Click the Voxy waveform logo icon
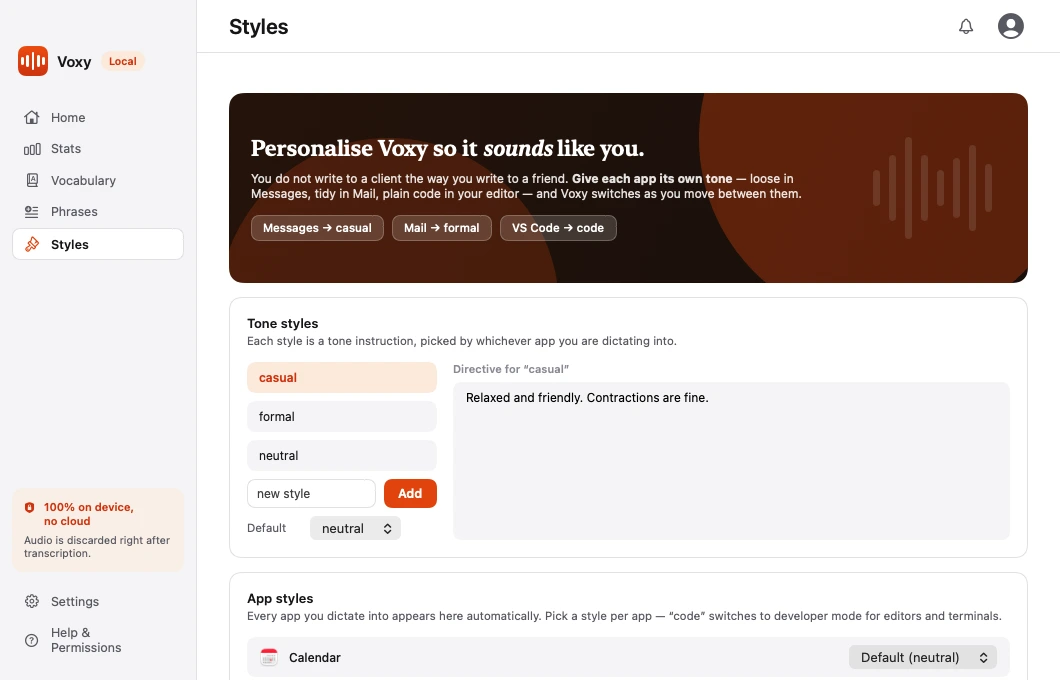This screenshot has width=1060, height=680. pyautogui.click(x=32, y=61)
